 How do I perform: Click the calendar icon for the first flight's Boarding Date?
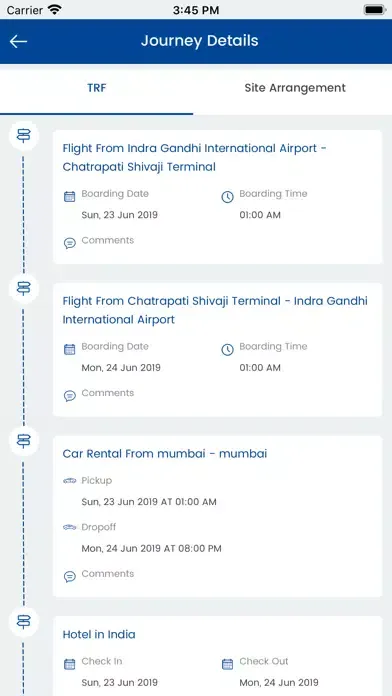pos(70,197)
